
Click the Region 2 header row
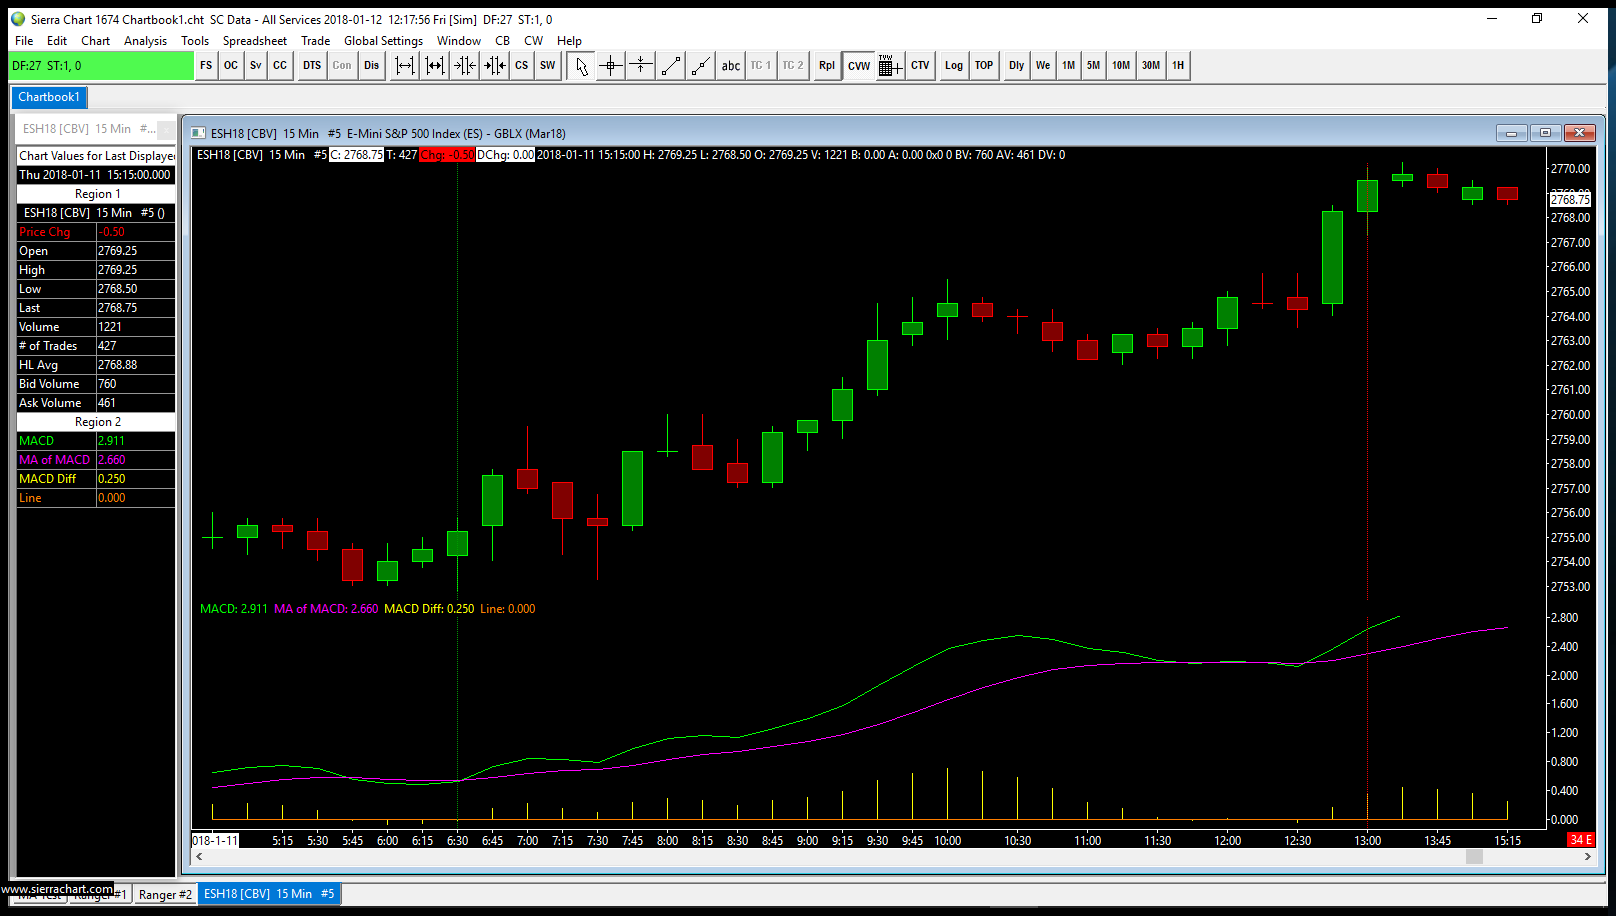coord(96,422)
